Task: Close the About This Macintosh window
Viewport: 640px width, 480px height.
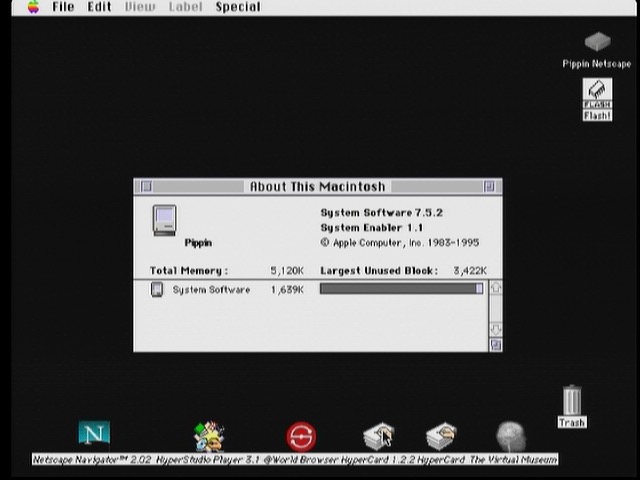Action: [x=147, y=187]
